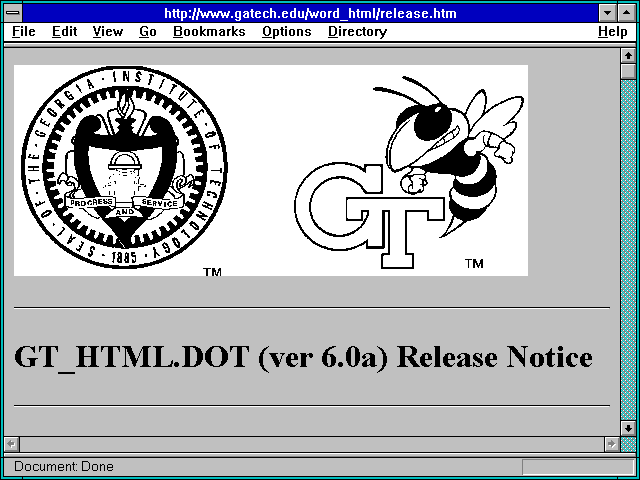Open the Bookmarks menu
The image size is (640, 480).
(209, 32)
